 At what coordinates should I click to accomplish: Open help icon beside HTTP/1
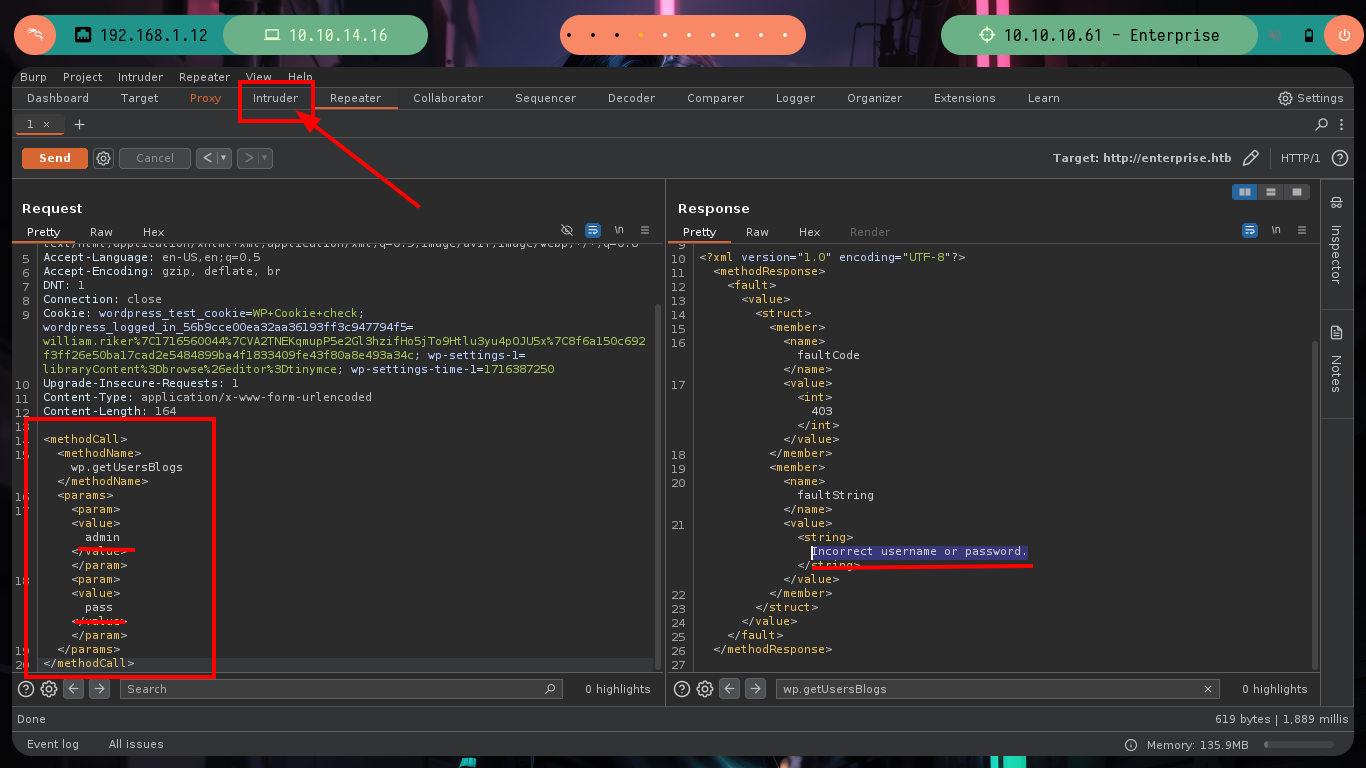(x=1340, y=158)
